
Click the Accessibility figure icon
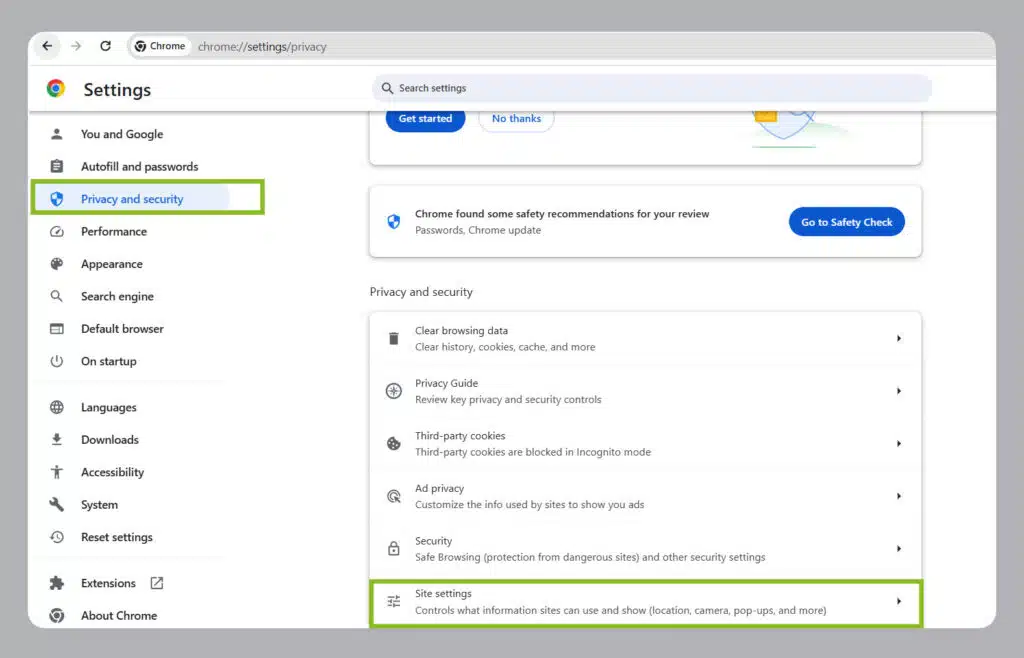pyautogui.click(x=57, y=472)
